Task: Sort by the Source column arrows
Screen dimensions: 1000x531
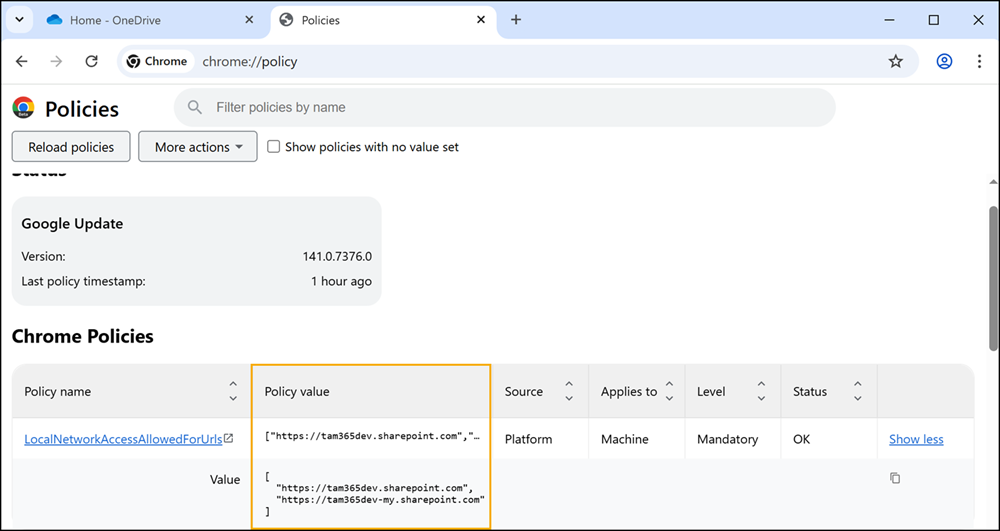Action: (569, 391)
